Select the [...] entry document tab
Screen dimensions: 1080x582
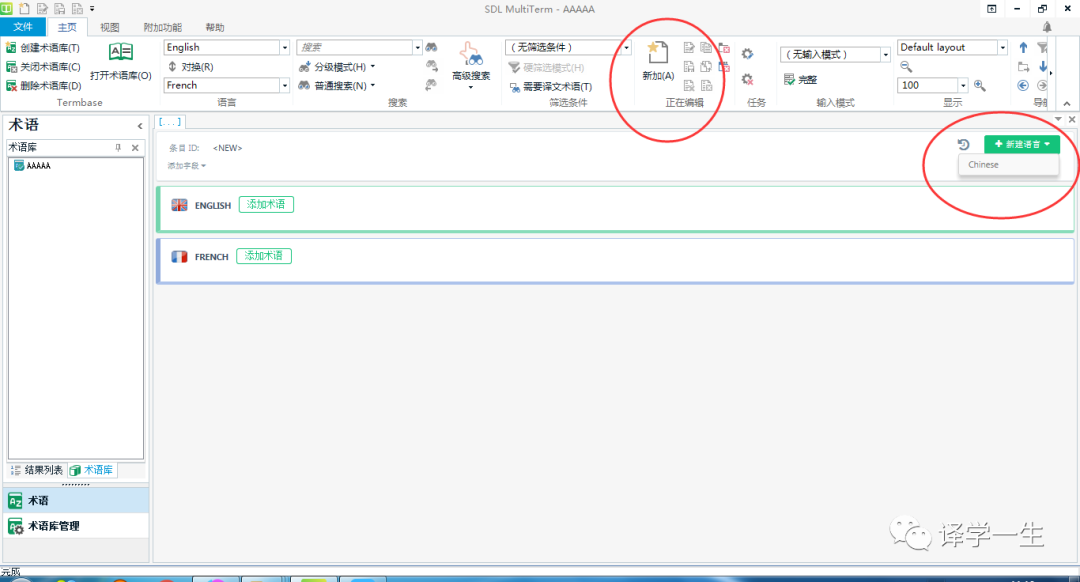click(x=169, y=121)
